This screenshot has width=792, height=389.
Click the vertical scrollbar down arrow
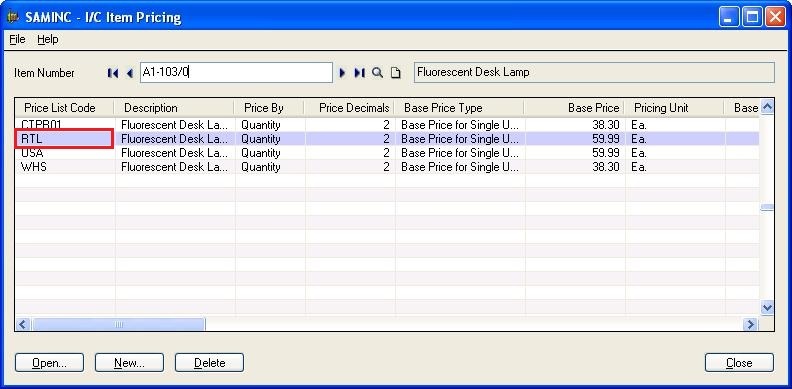(x=767, y=307)
